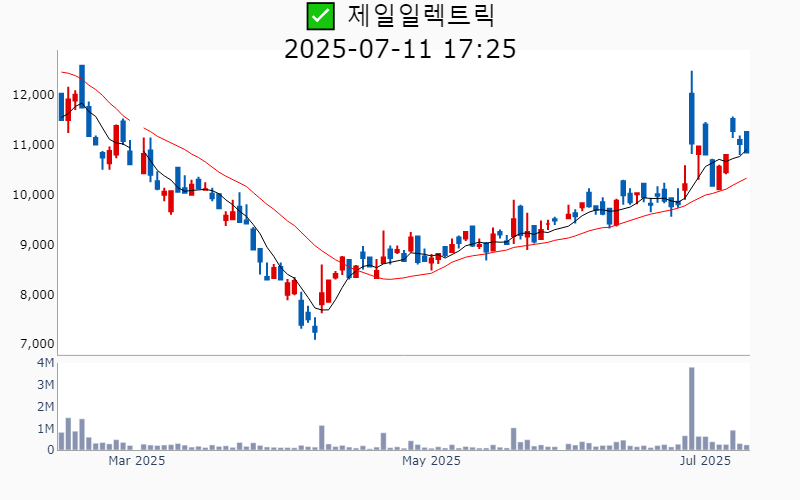Select the tallest volume bar near 4M
Image resolution: width=800 pixels, height=500 pixels.
691,409
